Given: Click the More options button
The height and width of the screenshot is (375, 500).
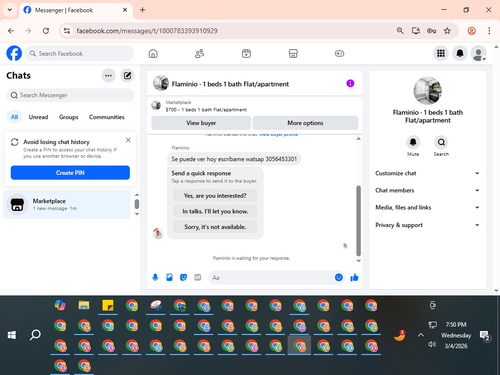Looking at the screenshot, I should (305, 123).
